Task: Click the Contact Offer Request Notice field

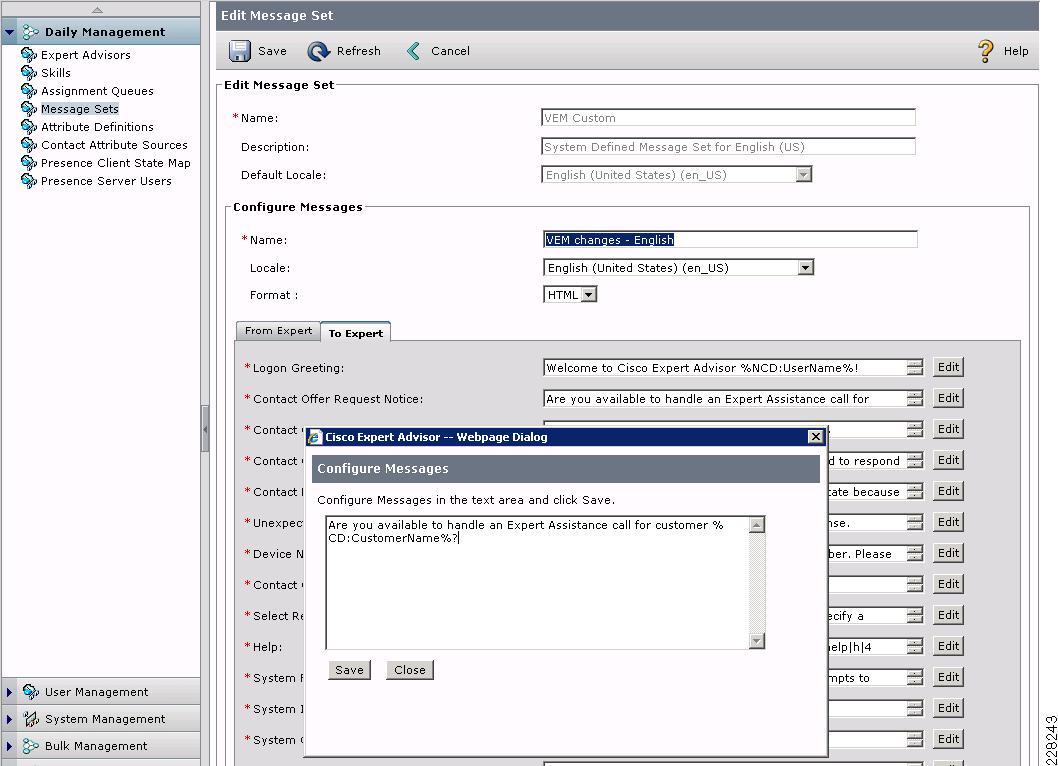Action: pyautogui.click(x=725, y=399)
